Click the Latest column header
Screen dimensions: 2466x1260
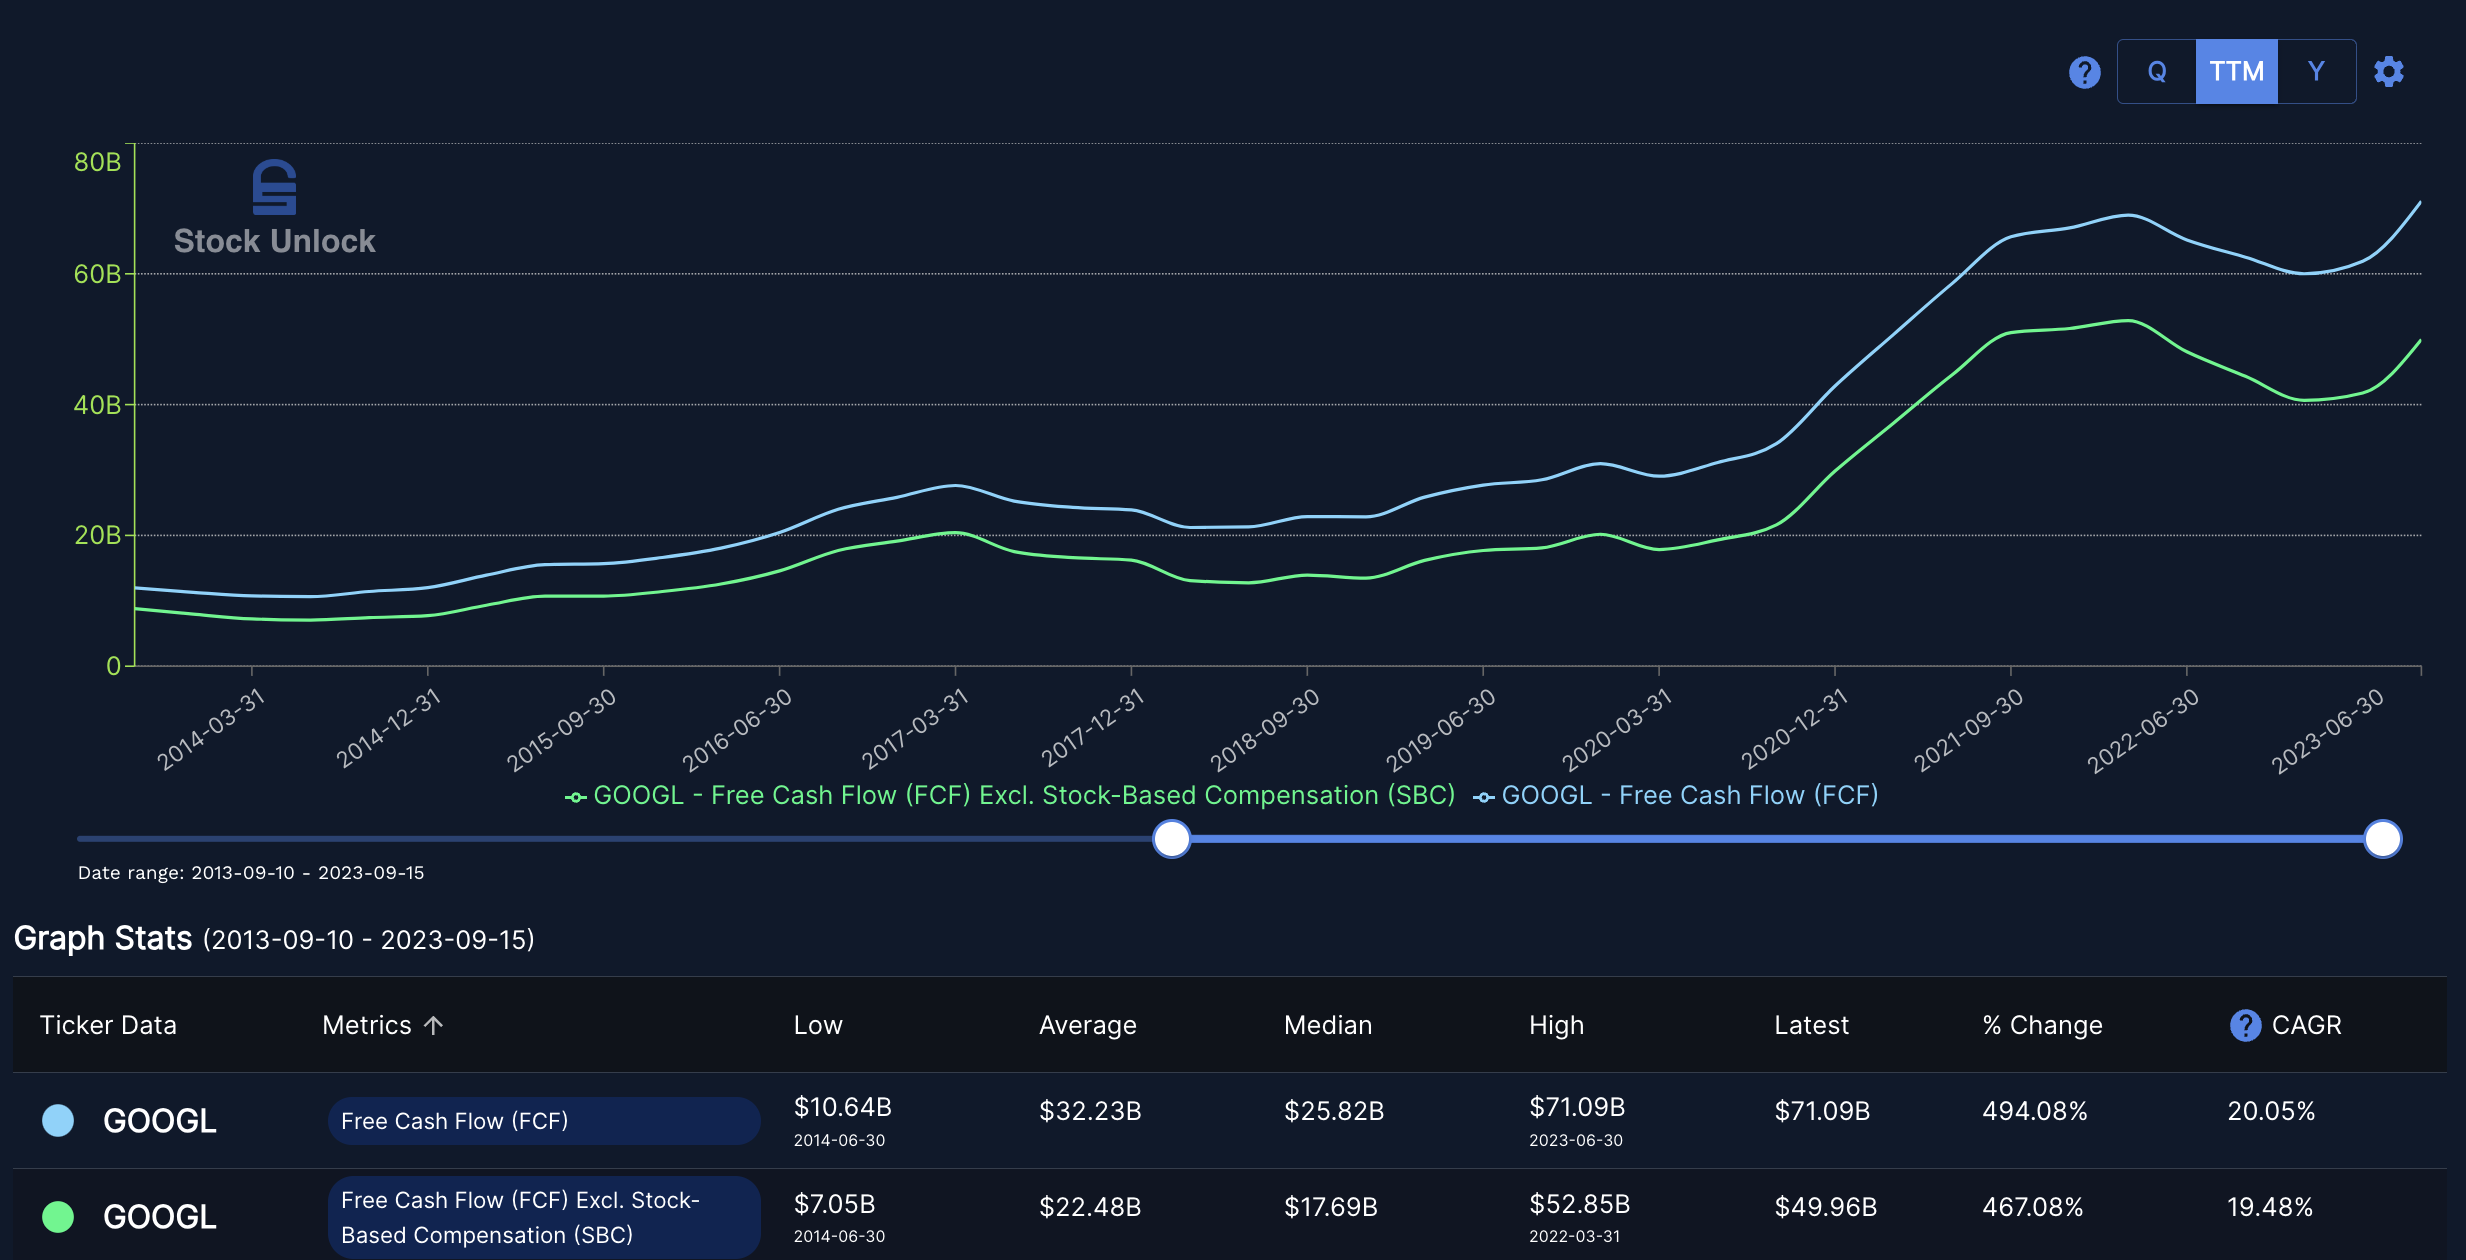tap(1811, 1025)
